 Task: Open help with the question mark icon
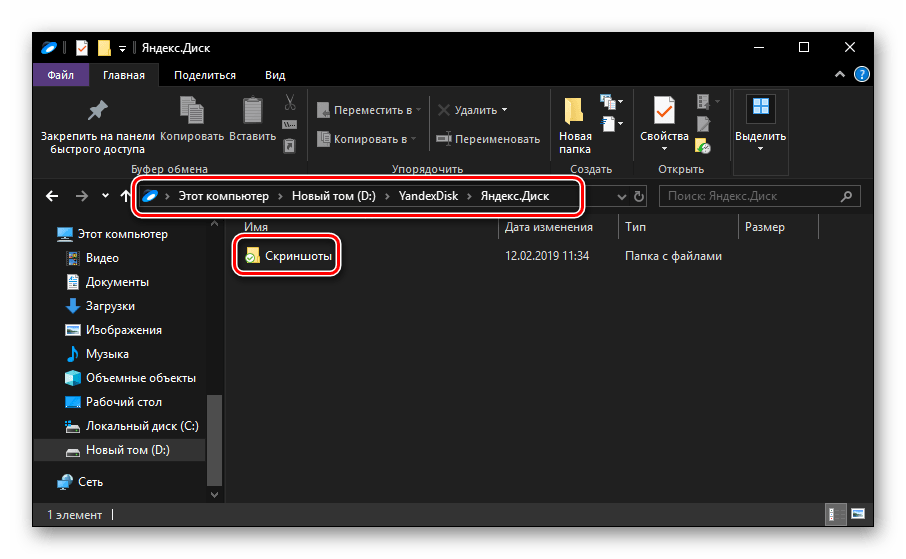[x=862, y=75]
